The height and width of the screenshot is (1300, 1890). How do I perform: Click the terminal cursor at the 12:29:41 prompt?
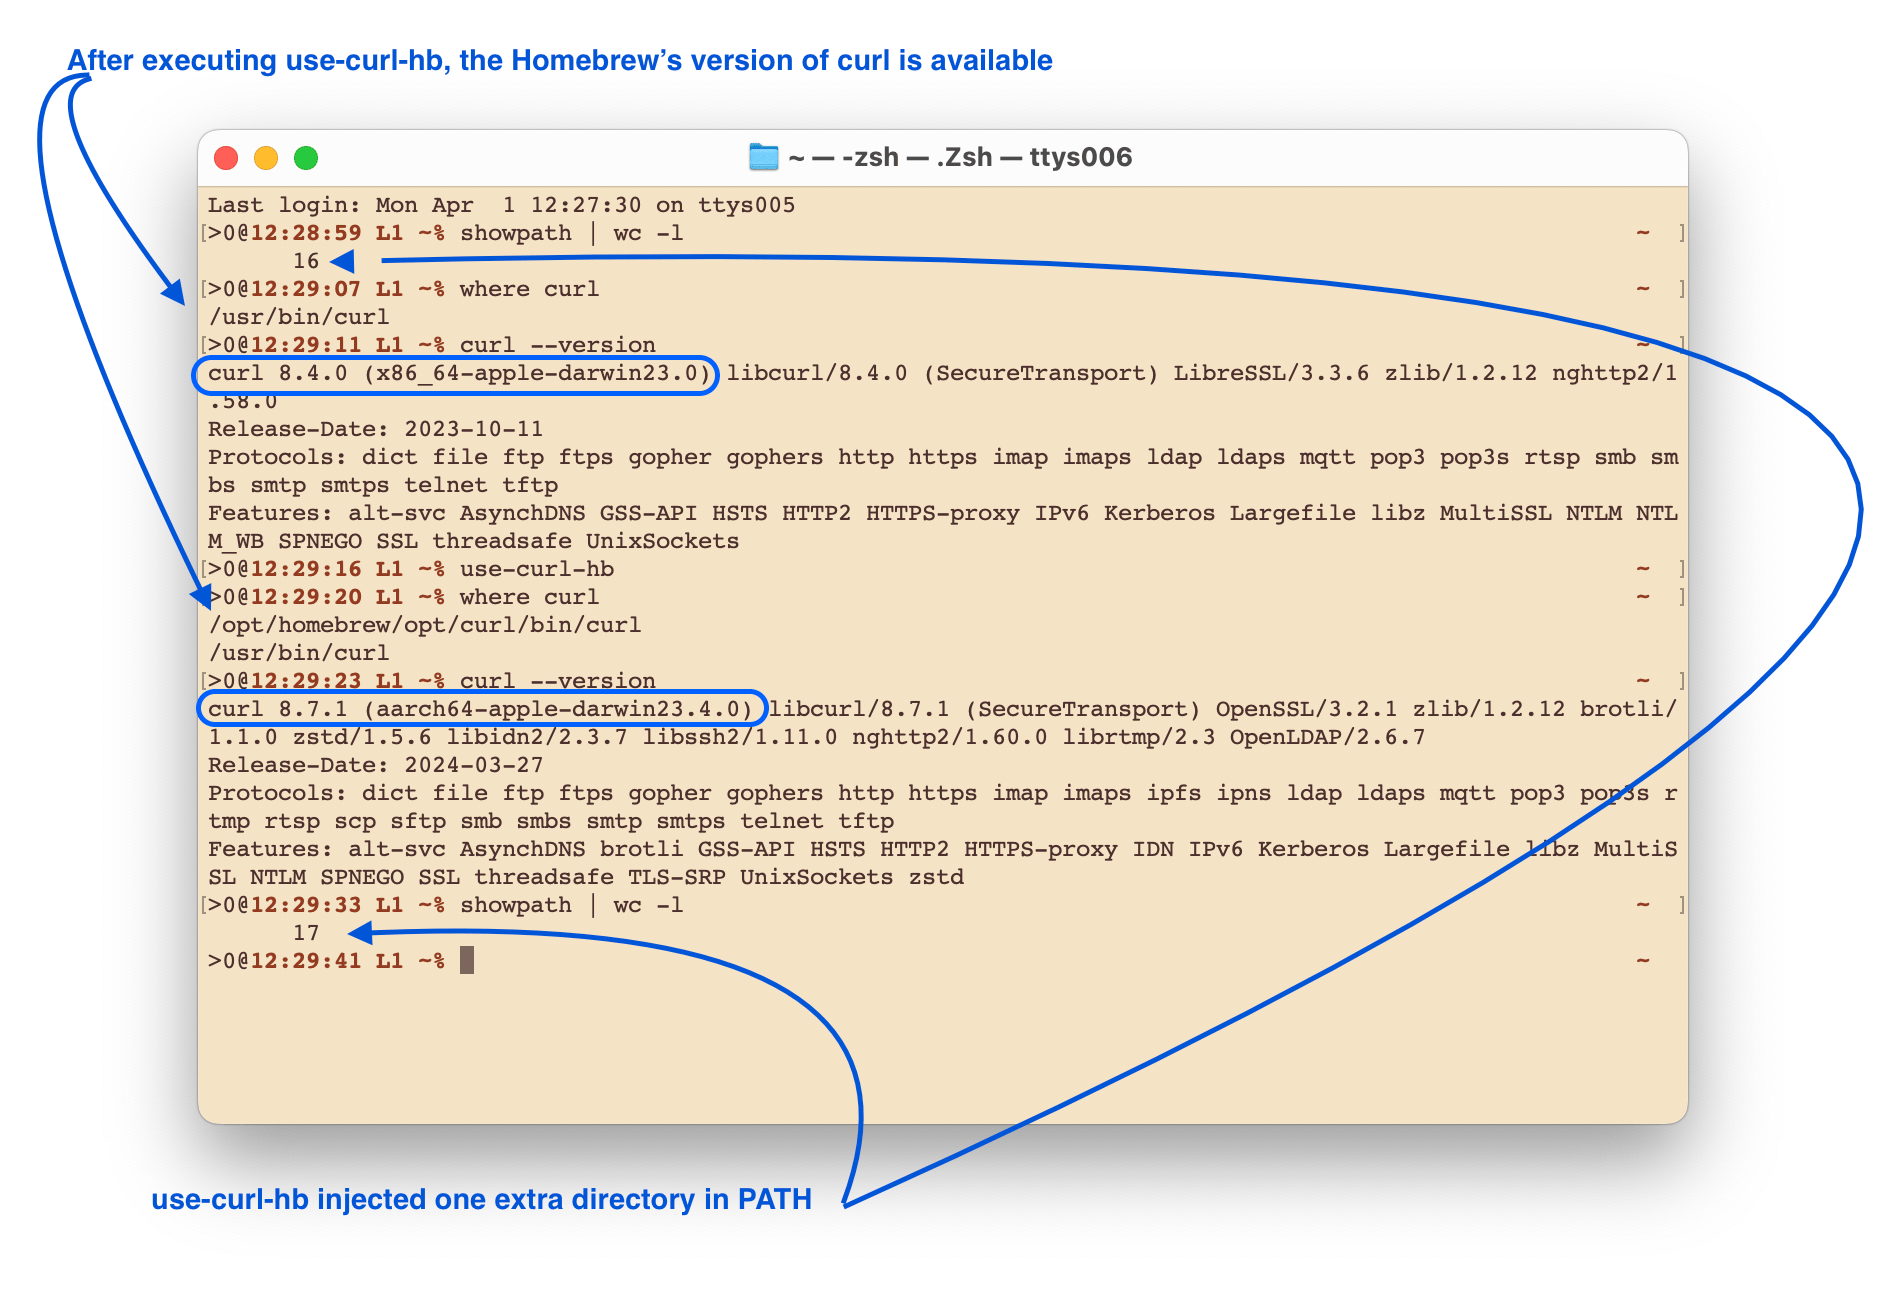pyautogui.click(x=467, y=961)
